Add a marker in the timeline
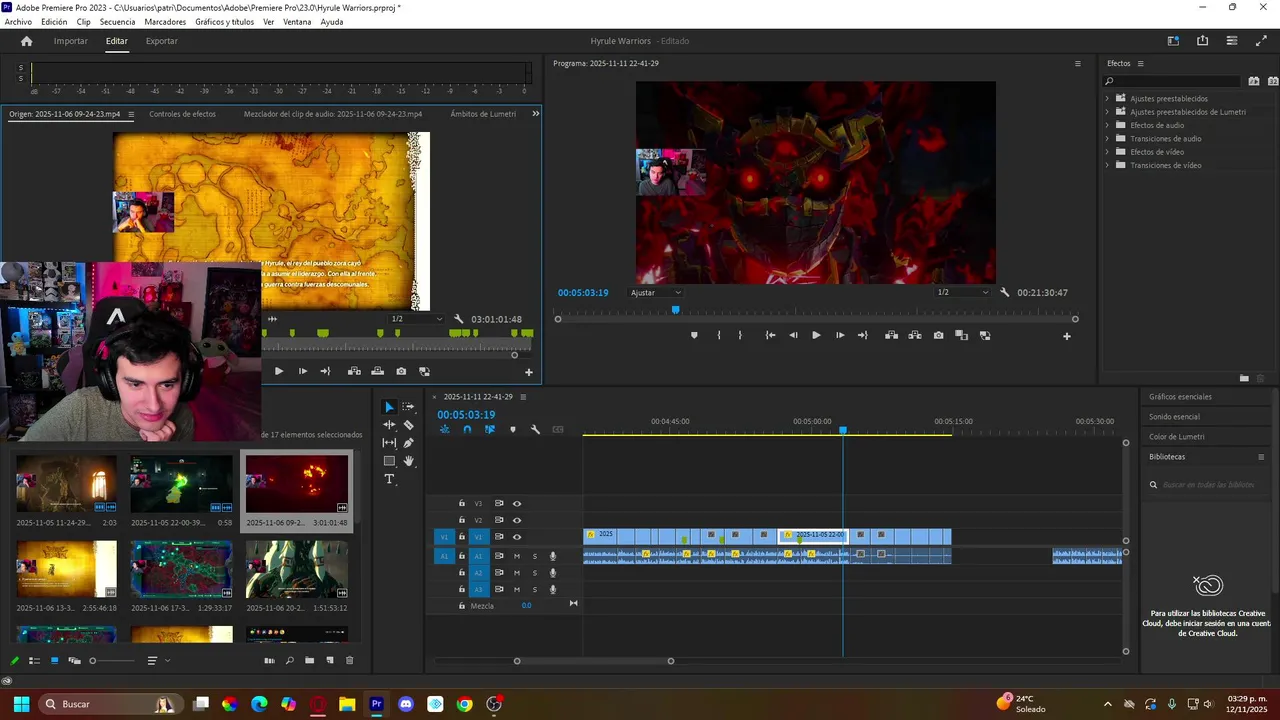The height and width of the screenshot is (720, 1280). click(513, 430)
